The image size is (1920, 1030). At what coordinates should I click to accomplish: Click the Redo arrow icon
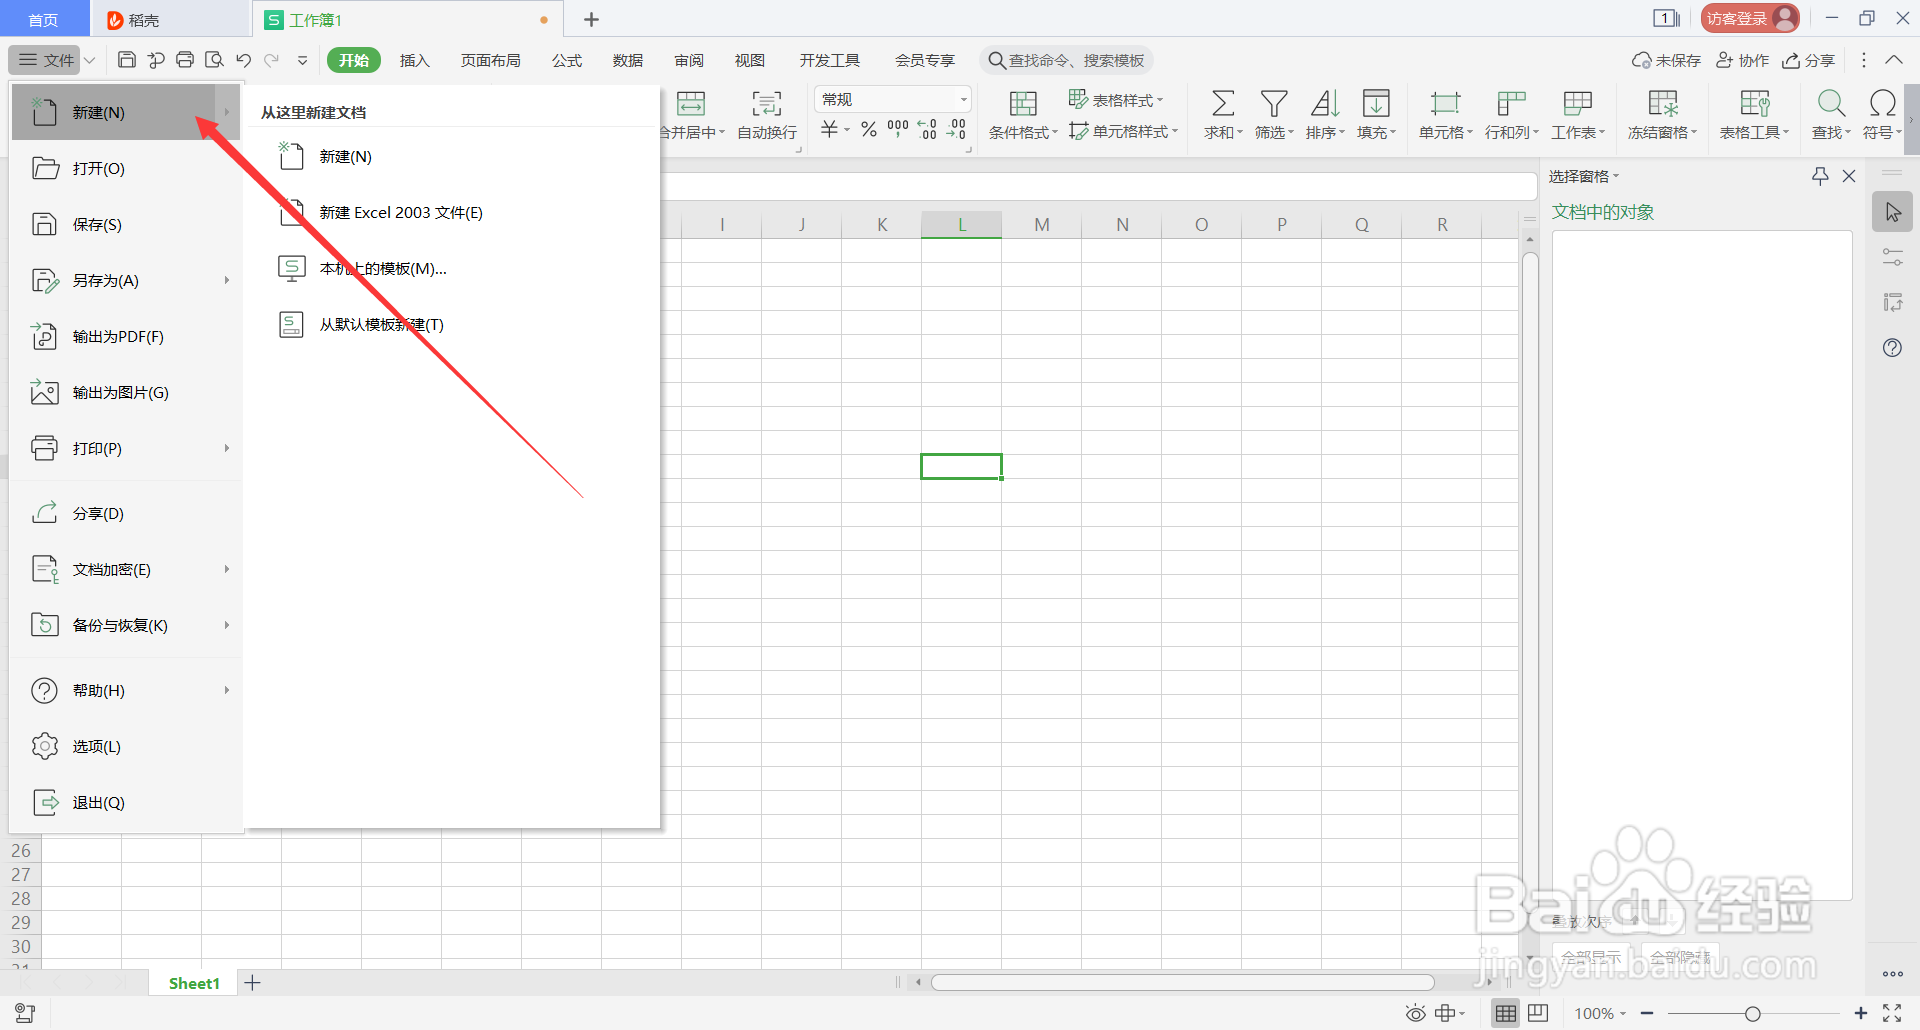coord(271,60)
